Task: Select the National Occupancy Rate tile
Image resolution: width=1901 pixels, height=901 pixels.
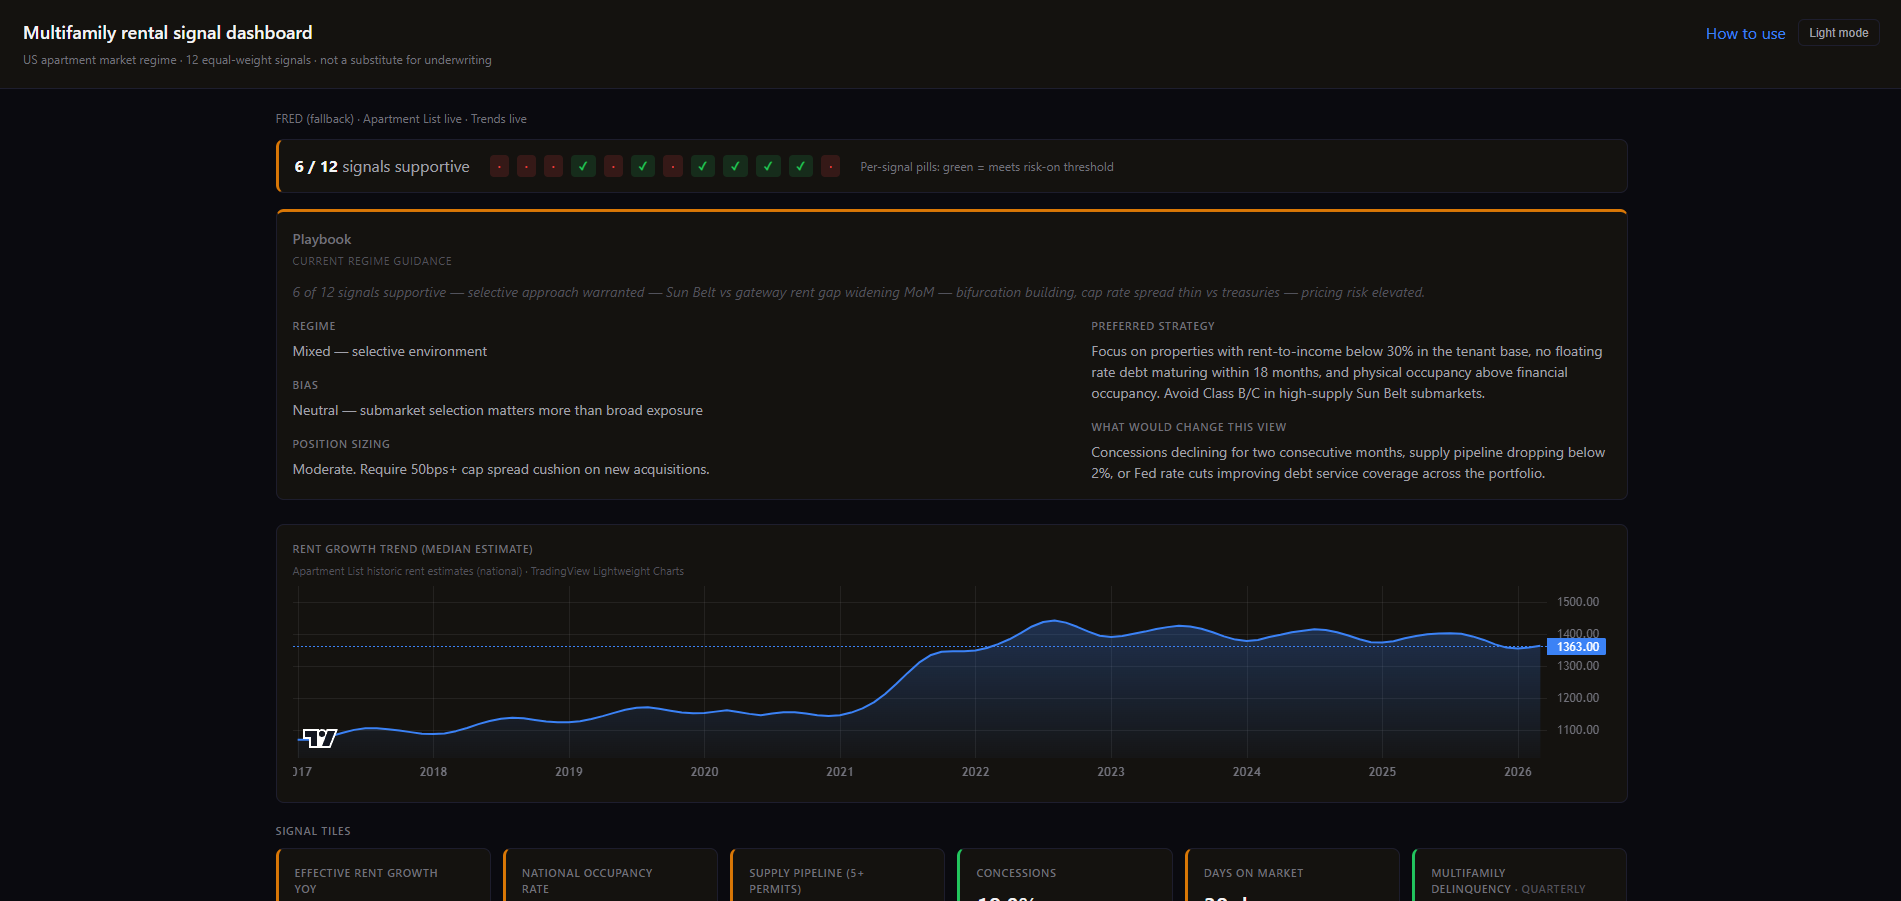Action: click(x=610, y=880)
